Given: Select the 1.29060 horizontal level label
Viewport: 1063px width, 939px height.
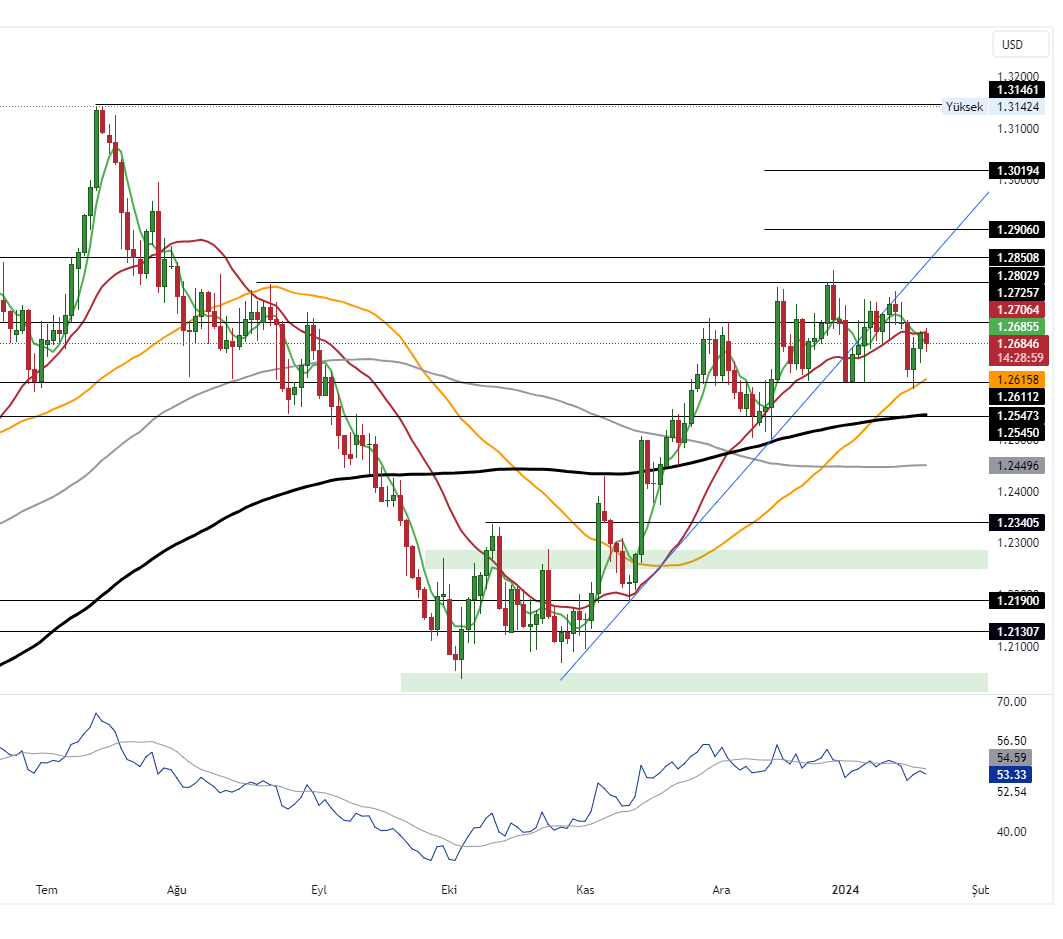Looking at the screenshot, I should 1017,230.
